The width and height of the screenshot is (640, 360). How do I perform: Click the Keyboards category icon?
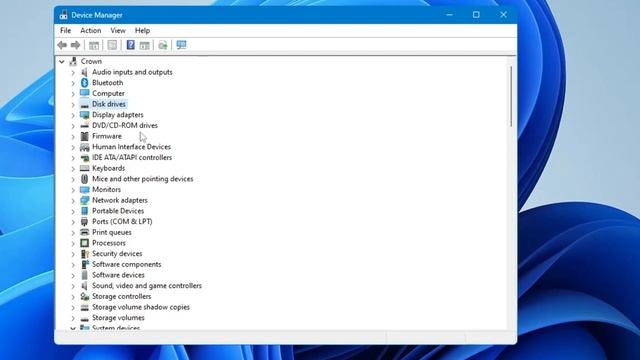pyautogui.click(x=84, y=168)
